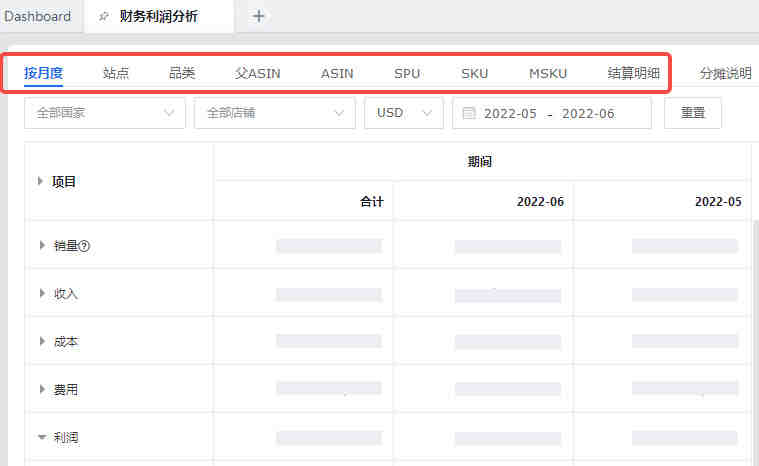This screenshot has width=759, height=466.
Task: Select the 财务利润分析 tab
Action: tap(159, 16)
